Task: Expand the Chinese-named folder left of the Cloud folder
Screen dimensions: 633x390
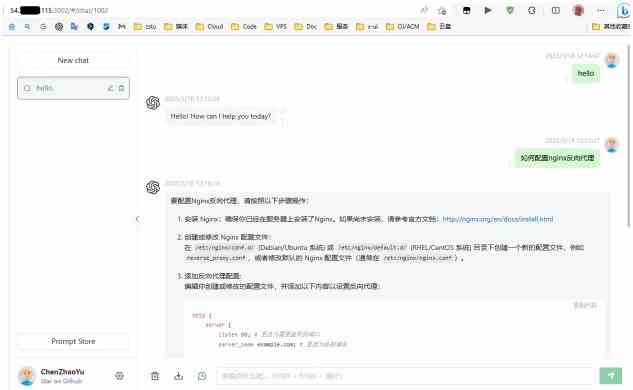Action: coord(176,27)
